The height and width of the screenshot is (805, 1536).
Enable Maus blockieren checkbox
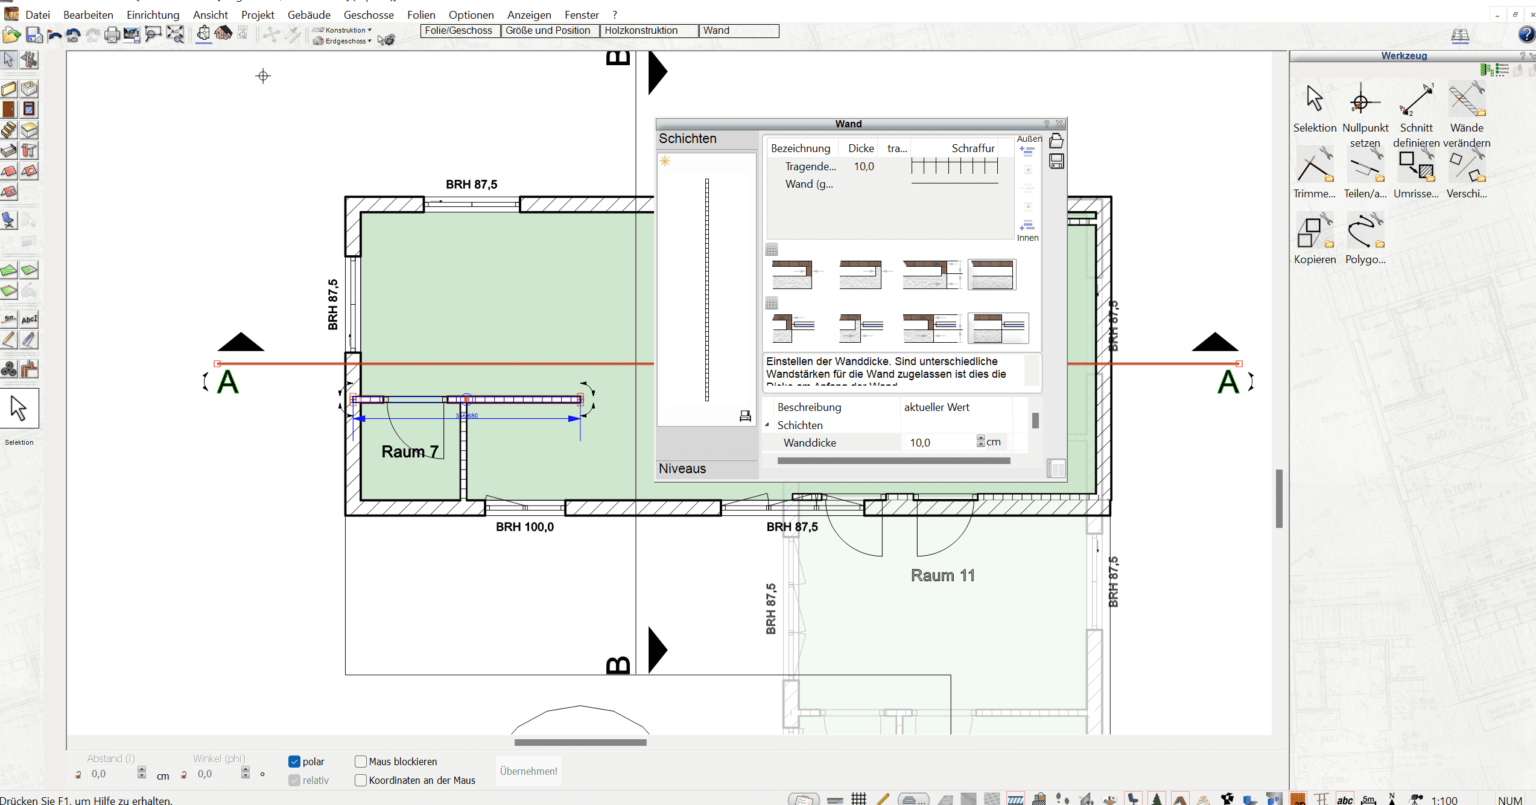tap(361, 762)
